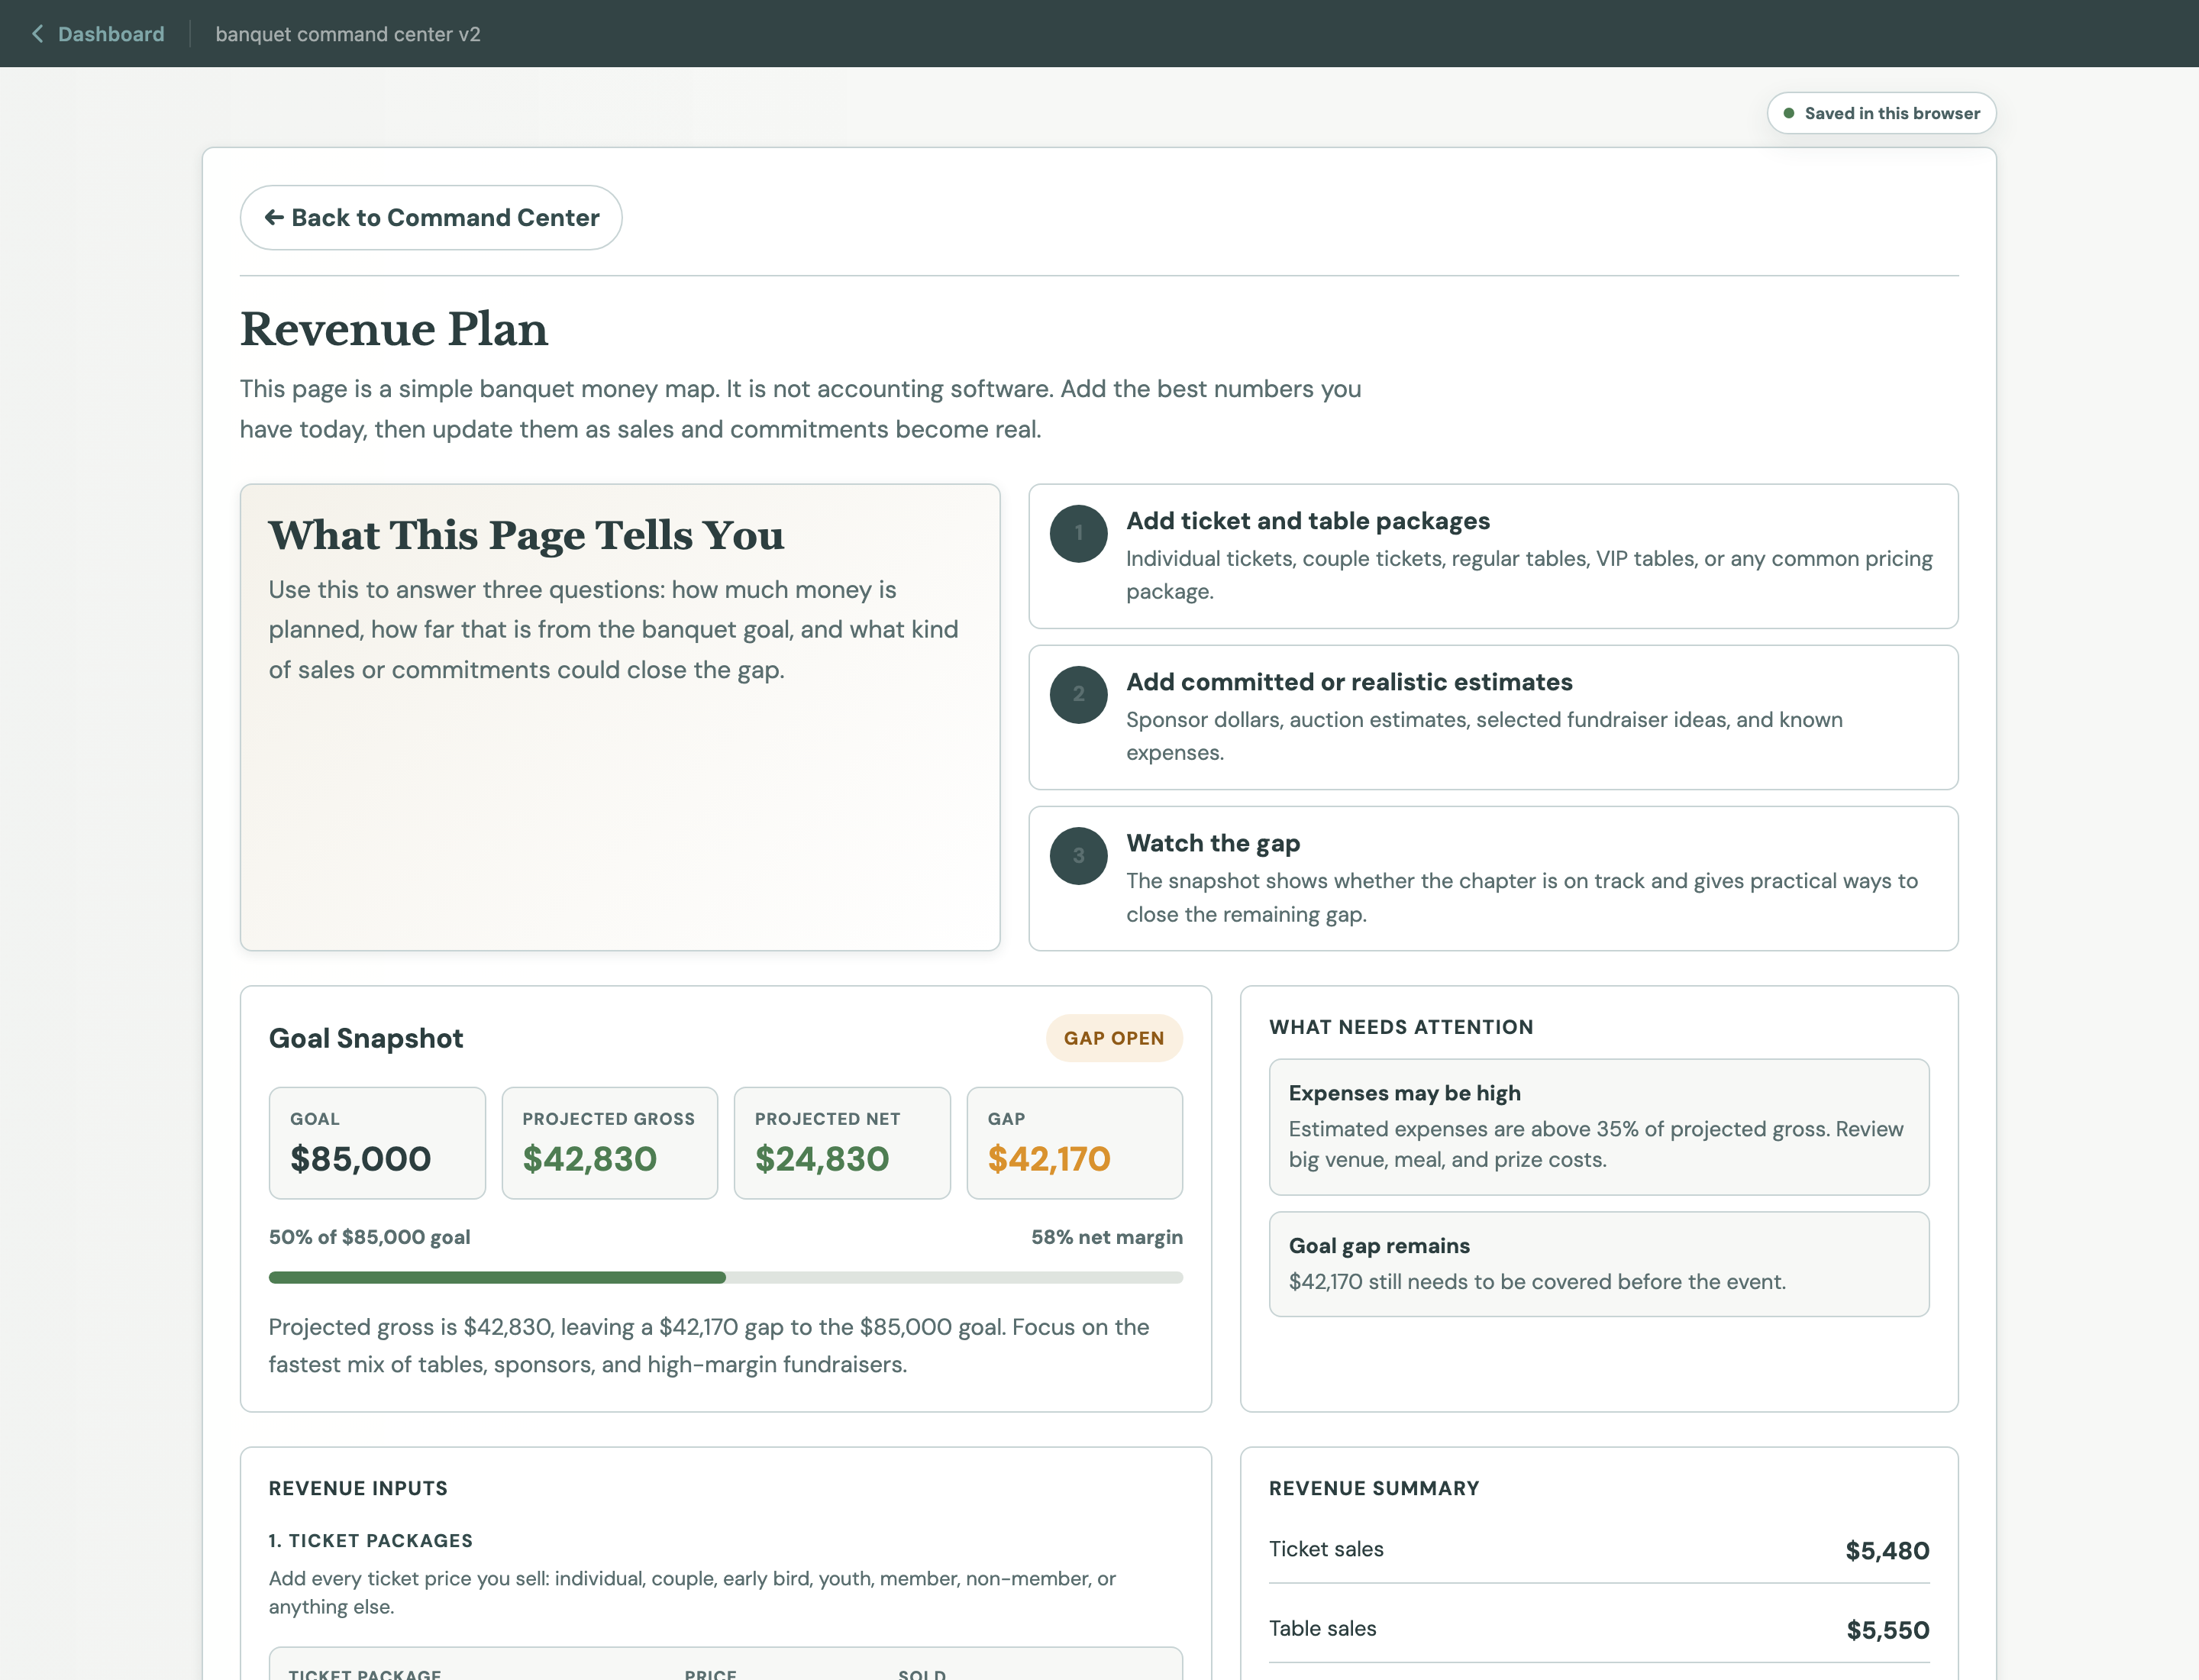Click the Gap $42,170 value
The image size is (2199, 1680).
[1049, 1159]
